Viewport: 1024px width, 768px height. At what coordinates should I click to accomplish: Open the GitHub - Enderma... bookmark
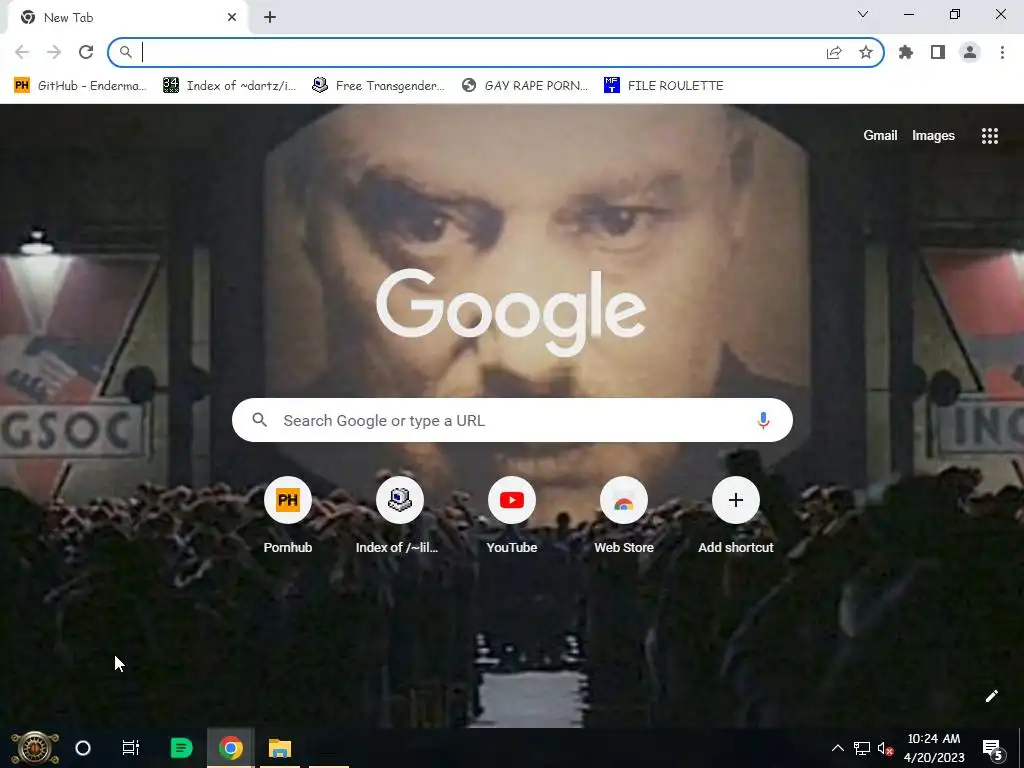(80, 86)
